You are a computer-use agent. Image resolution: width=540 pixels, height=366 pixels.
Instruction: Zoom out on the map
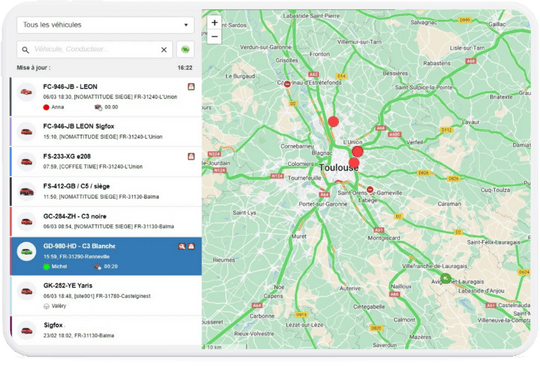(x=214, y=36)
